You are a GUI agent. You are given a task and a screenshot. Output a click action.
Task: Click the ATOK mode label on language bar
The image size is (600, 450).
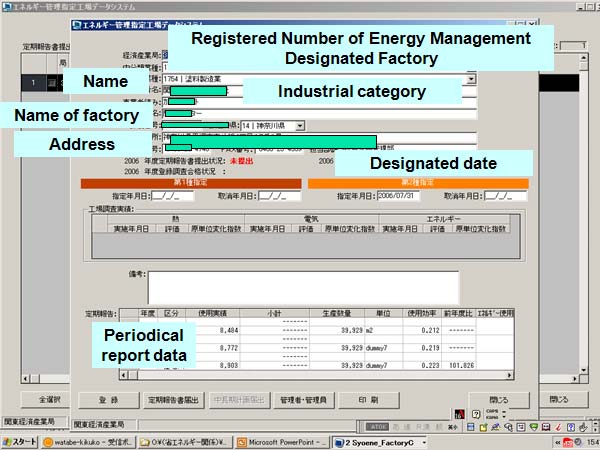tap(377, 427)
